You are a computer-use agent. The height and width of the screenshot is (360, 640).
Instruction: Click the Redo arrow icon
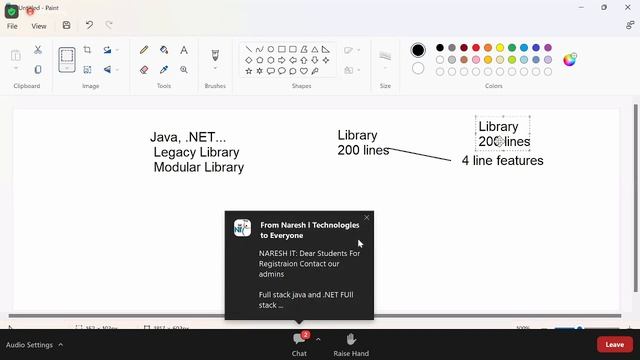109,25
